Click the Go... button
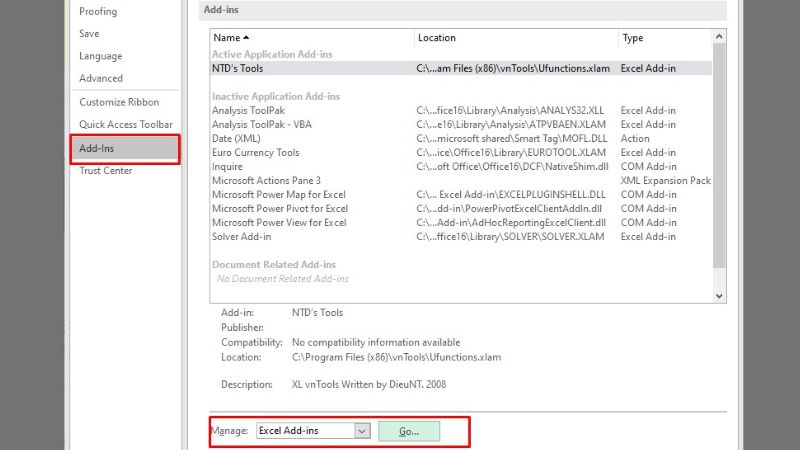800x450 pixels. pyautogui.click(x=409, y=432)
